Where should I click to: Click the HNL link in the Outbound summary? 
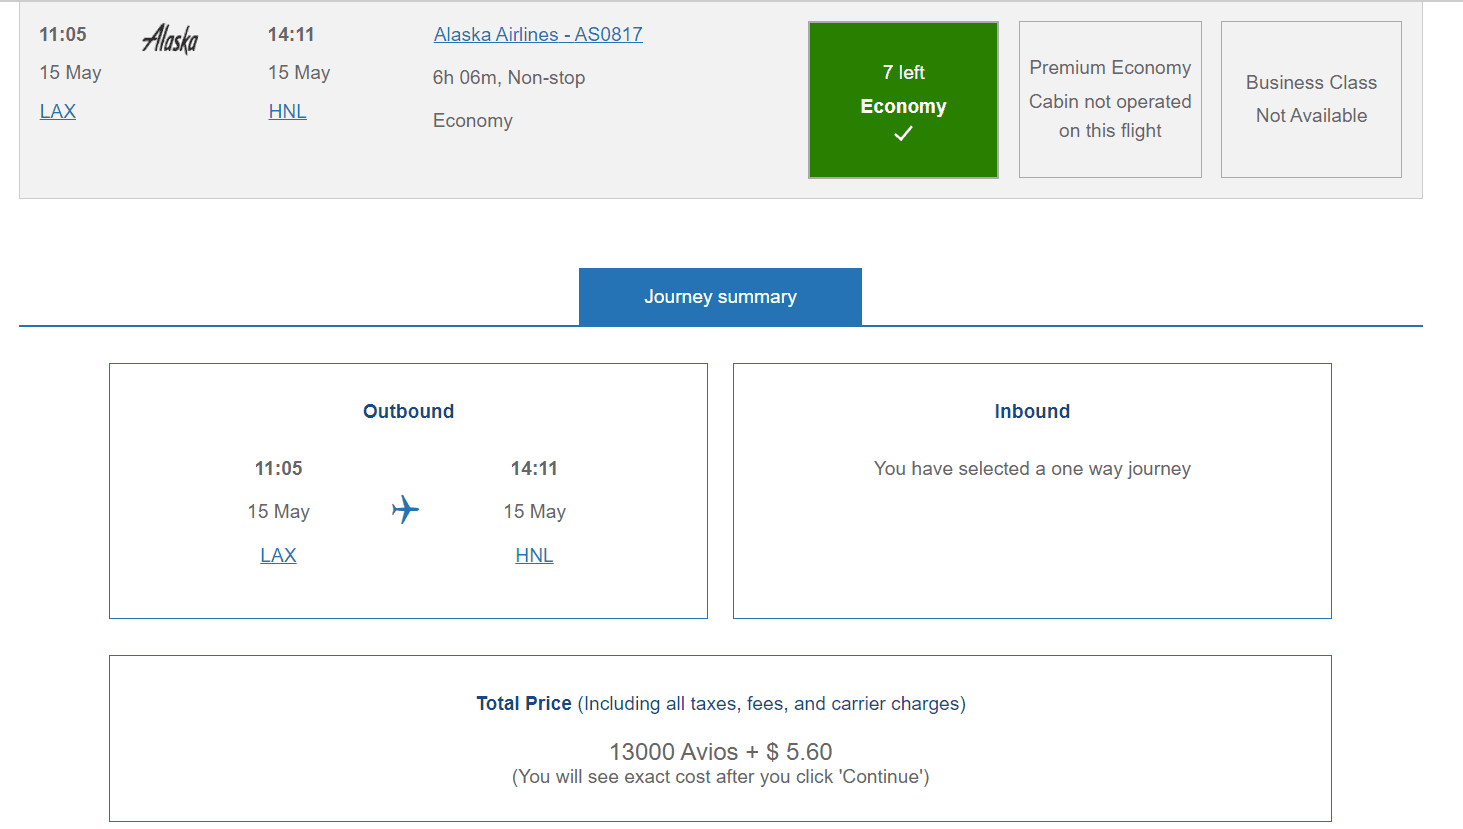click(x=534, y=555)
